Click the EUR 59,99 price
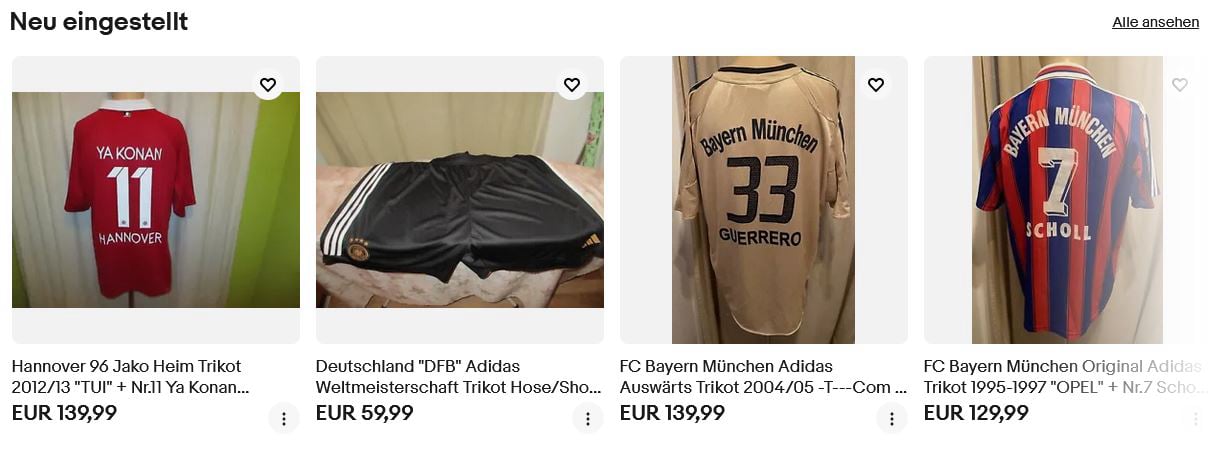 click(x=365, y=413)
